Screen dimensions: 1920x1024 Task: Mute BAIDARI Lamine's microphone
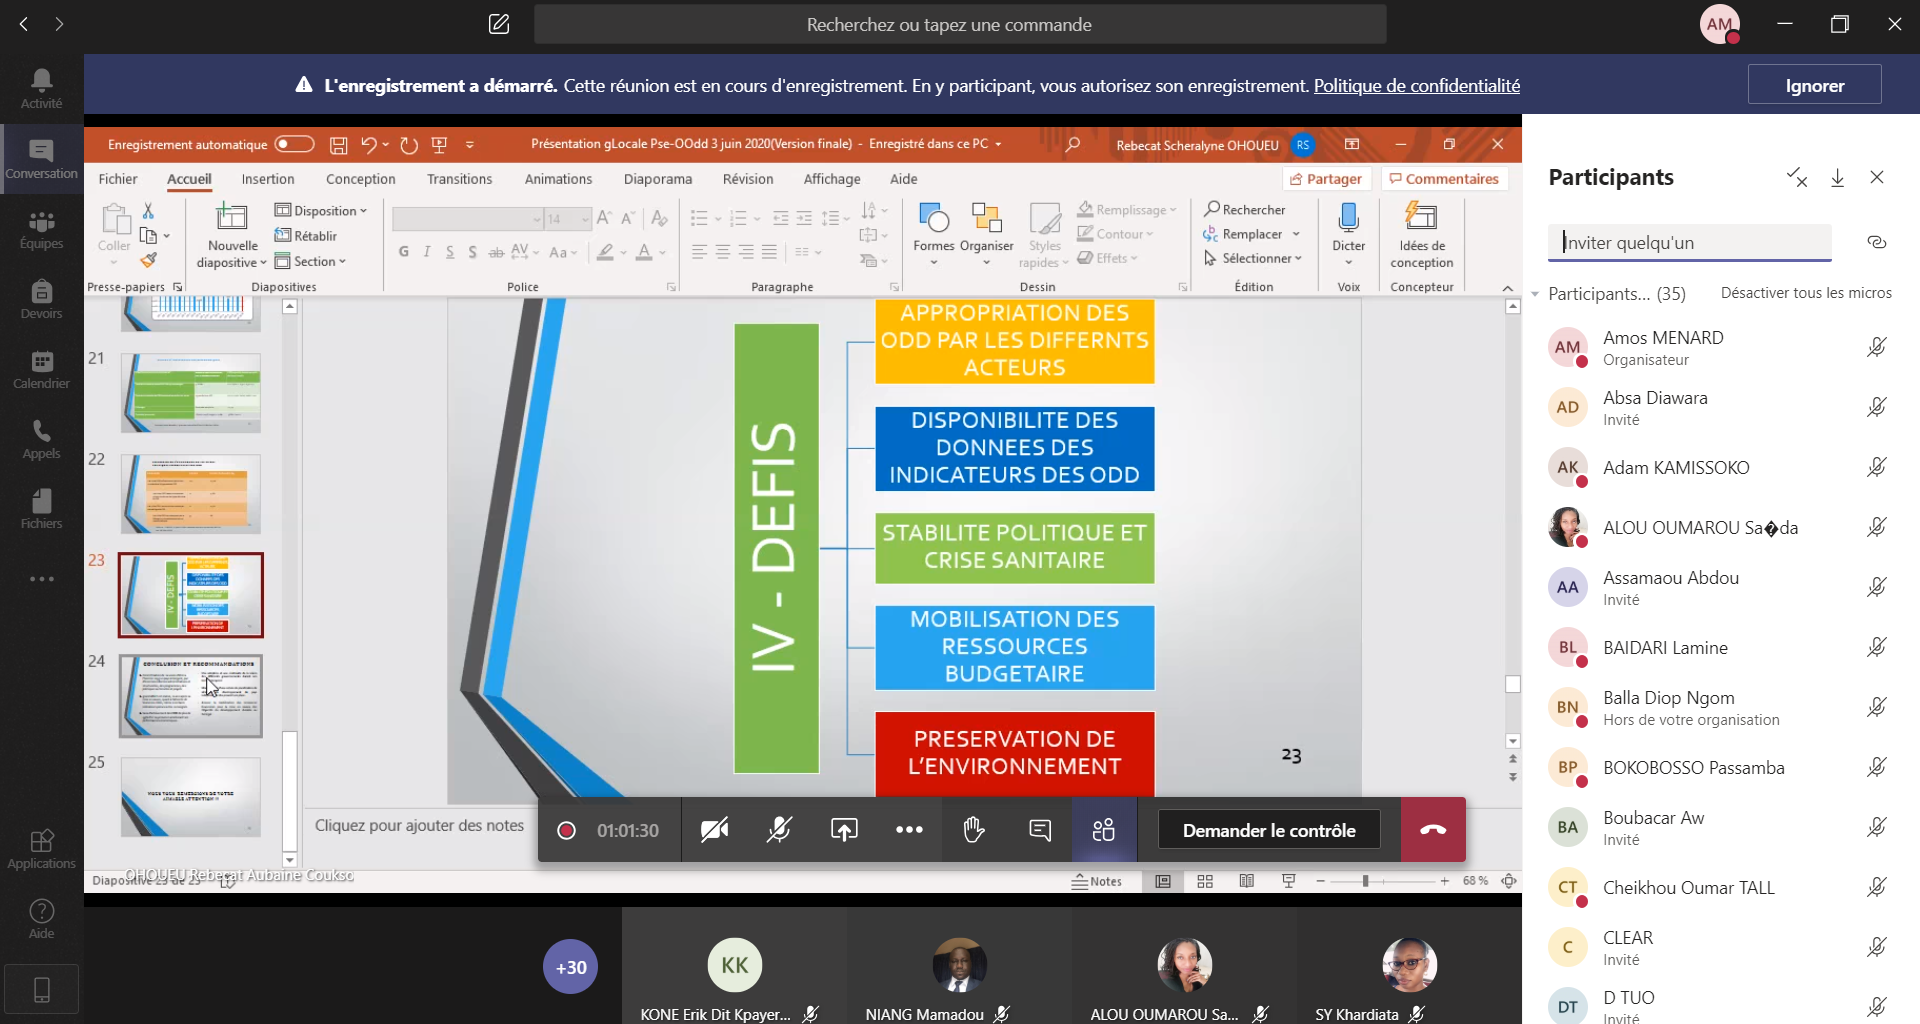coord(1877,647)
